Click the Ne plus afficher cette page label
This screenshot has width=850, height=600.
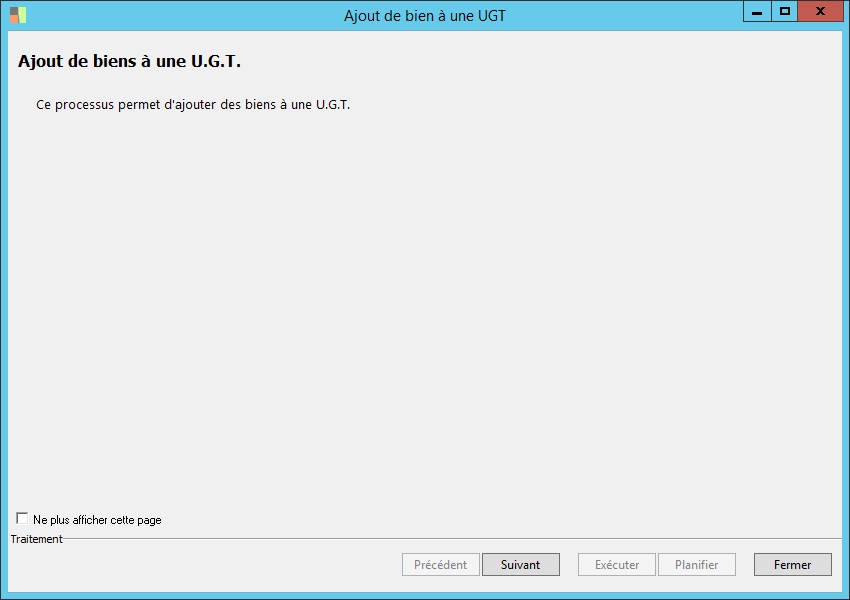pos(97,520)
